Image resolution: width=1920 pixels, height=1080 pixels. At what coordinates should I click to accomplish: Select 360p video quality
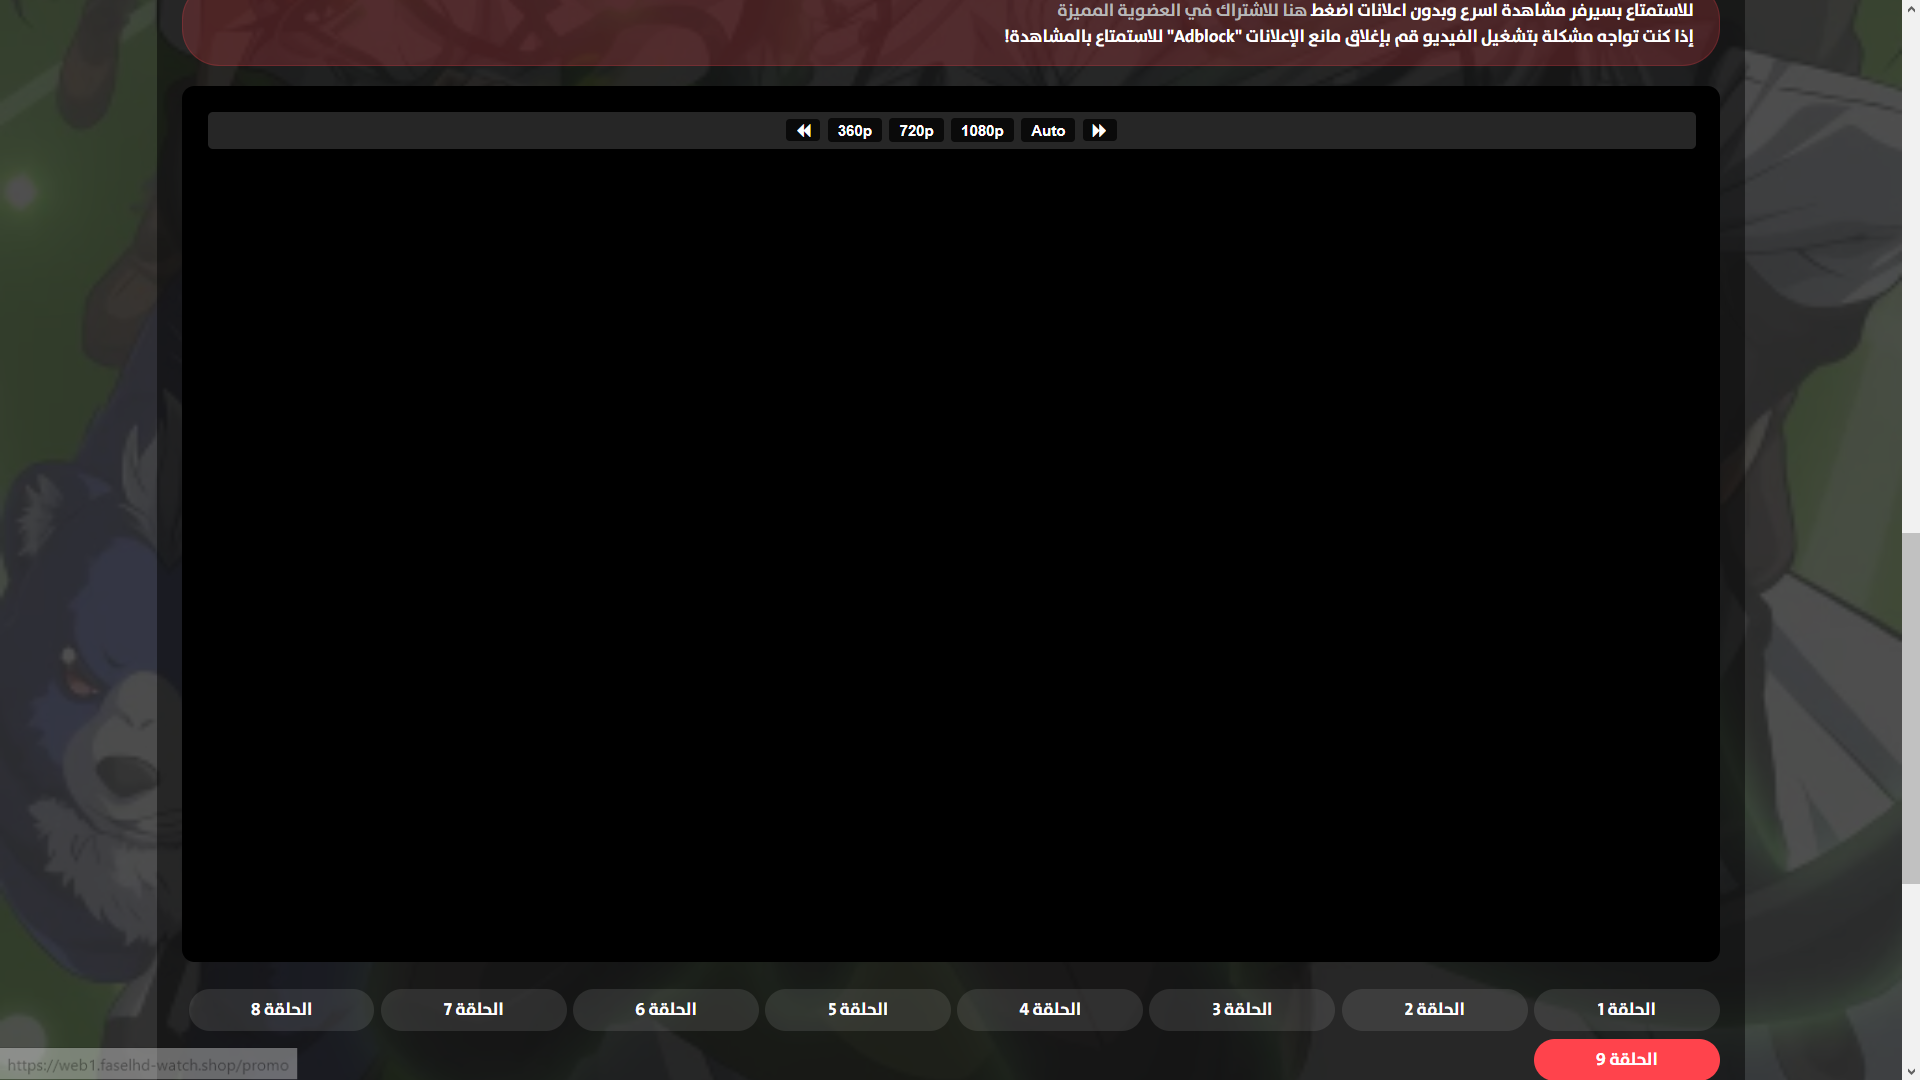tap(854, 131)
